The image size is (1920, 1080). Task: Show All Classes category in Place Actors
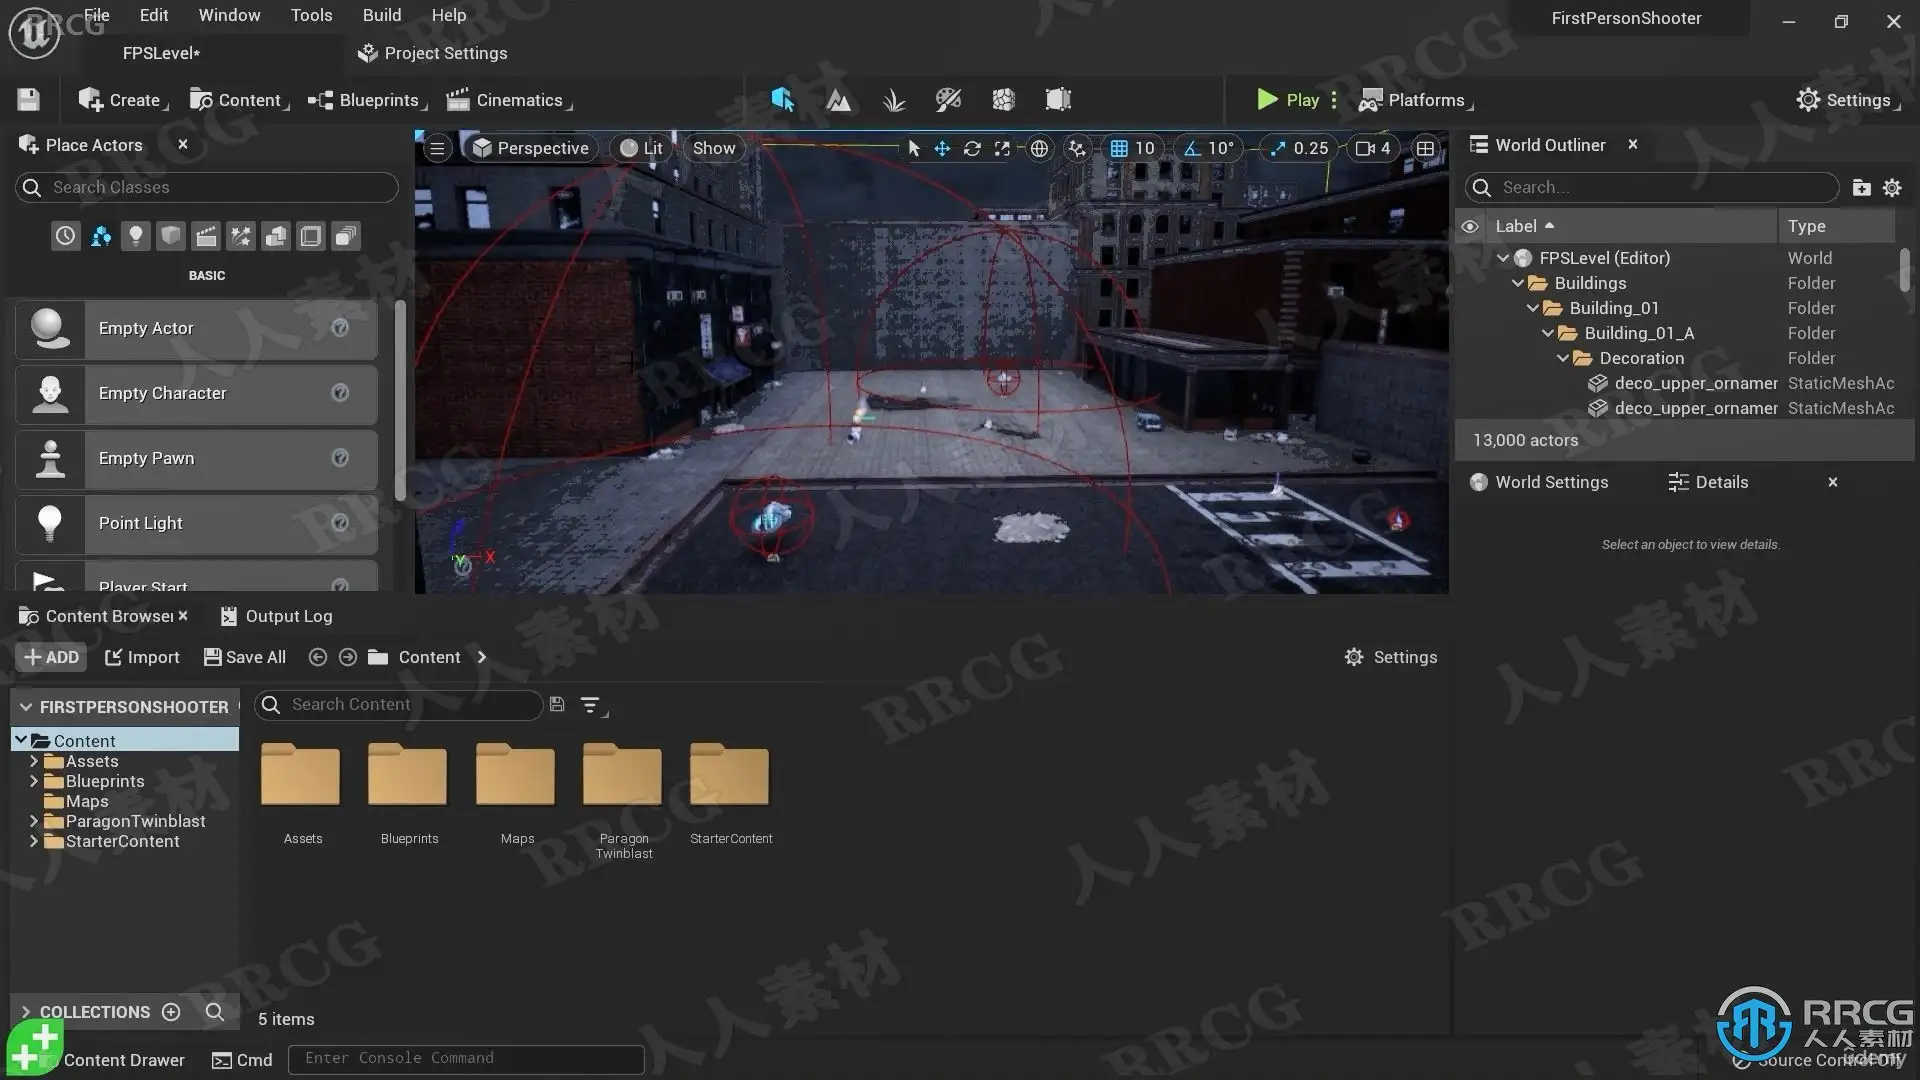tap(346, 236)
